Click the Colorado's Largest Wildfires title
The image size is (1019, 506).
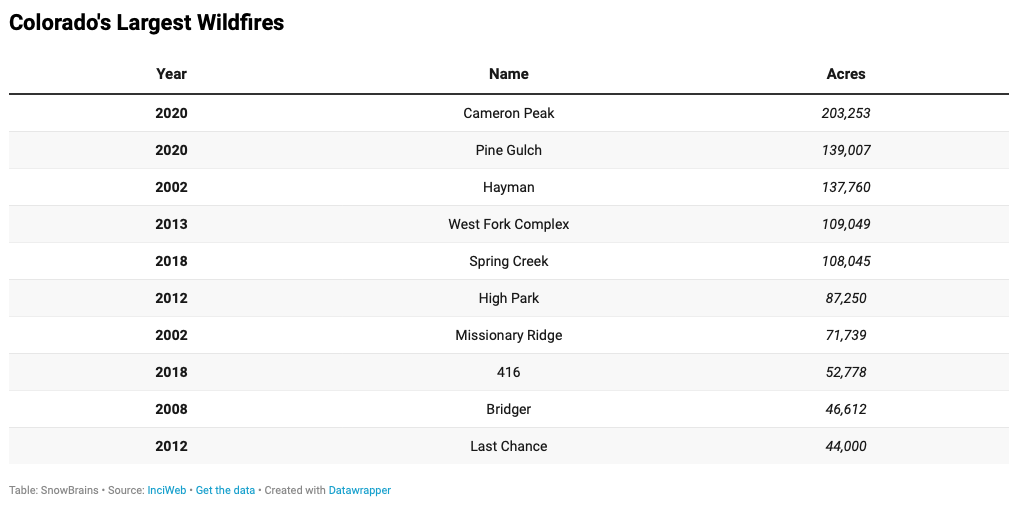pos(147,23)
